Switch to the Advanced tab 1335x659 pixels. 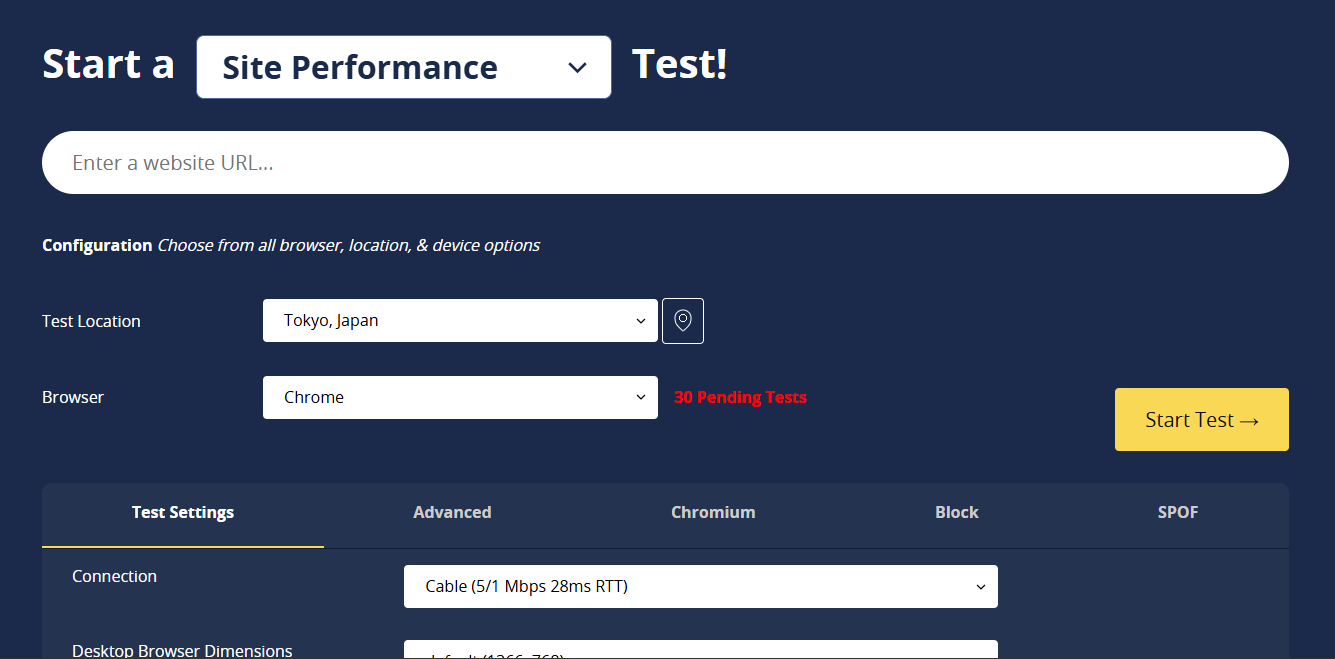pyautogui.click(x=452, y=513)
